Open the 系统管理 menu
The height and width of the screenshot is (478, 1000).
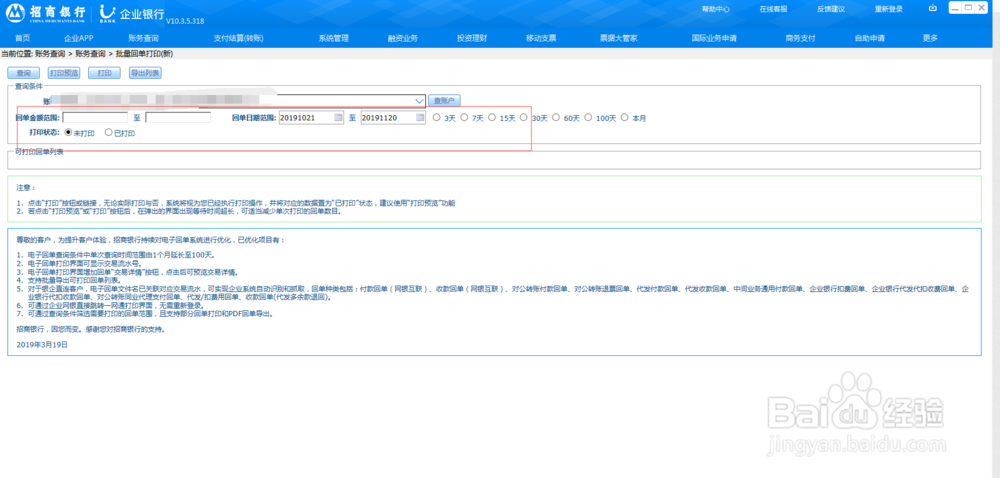[334, 38]
